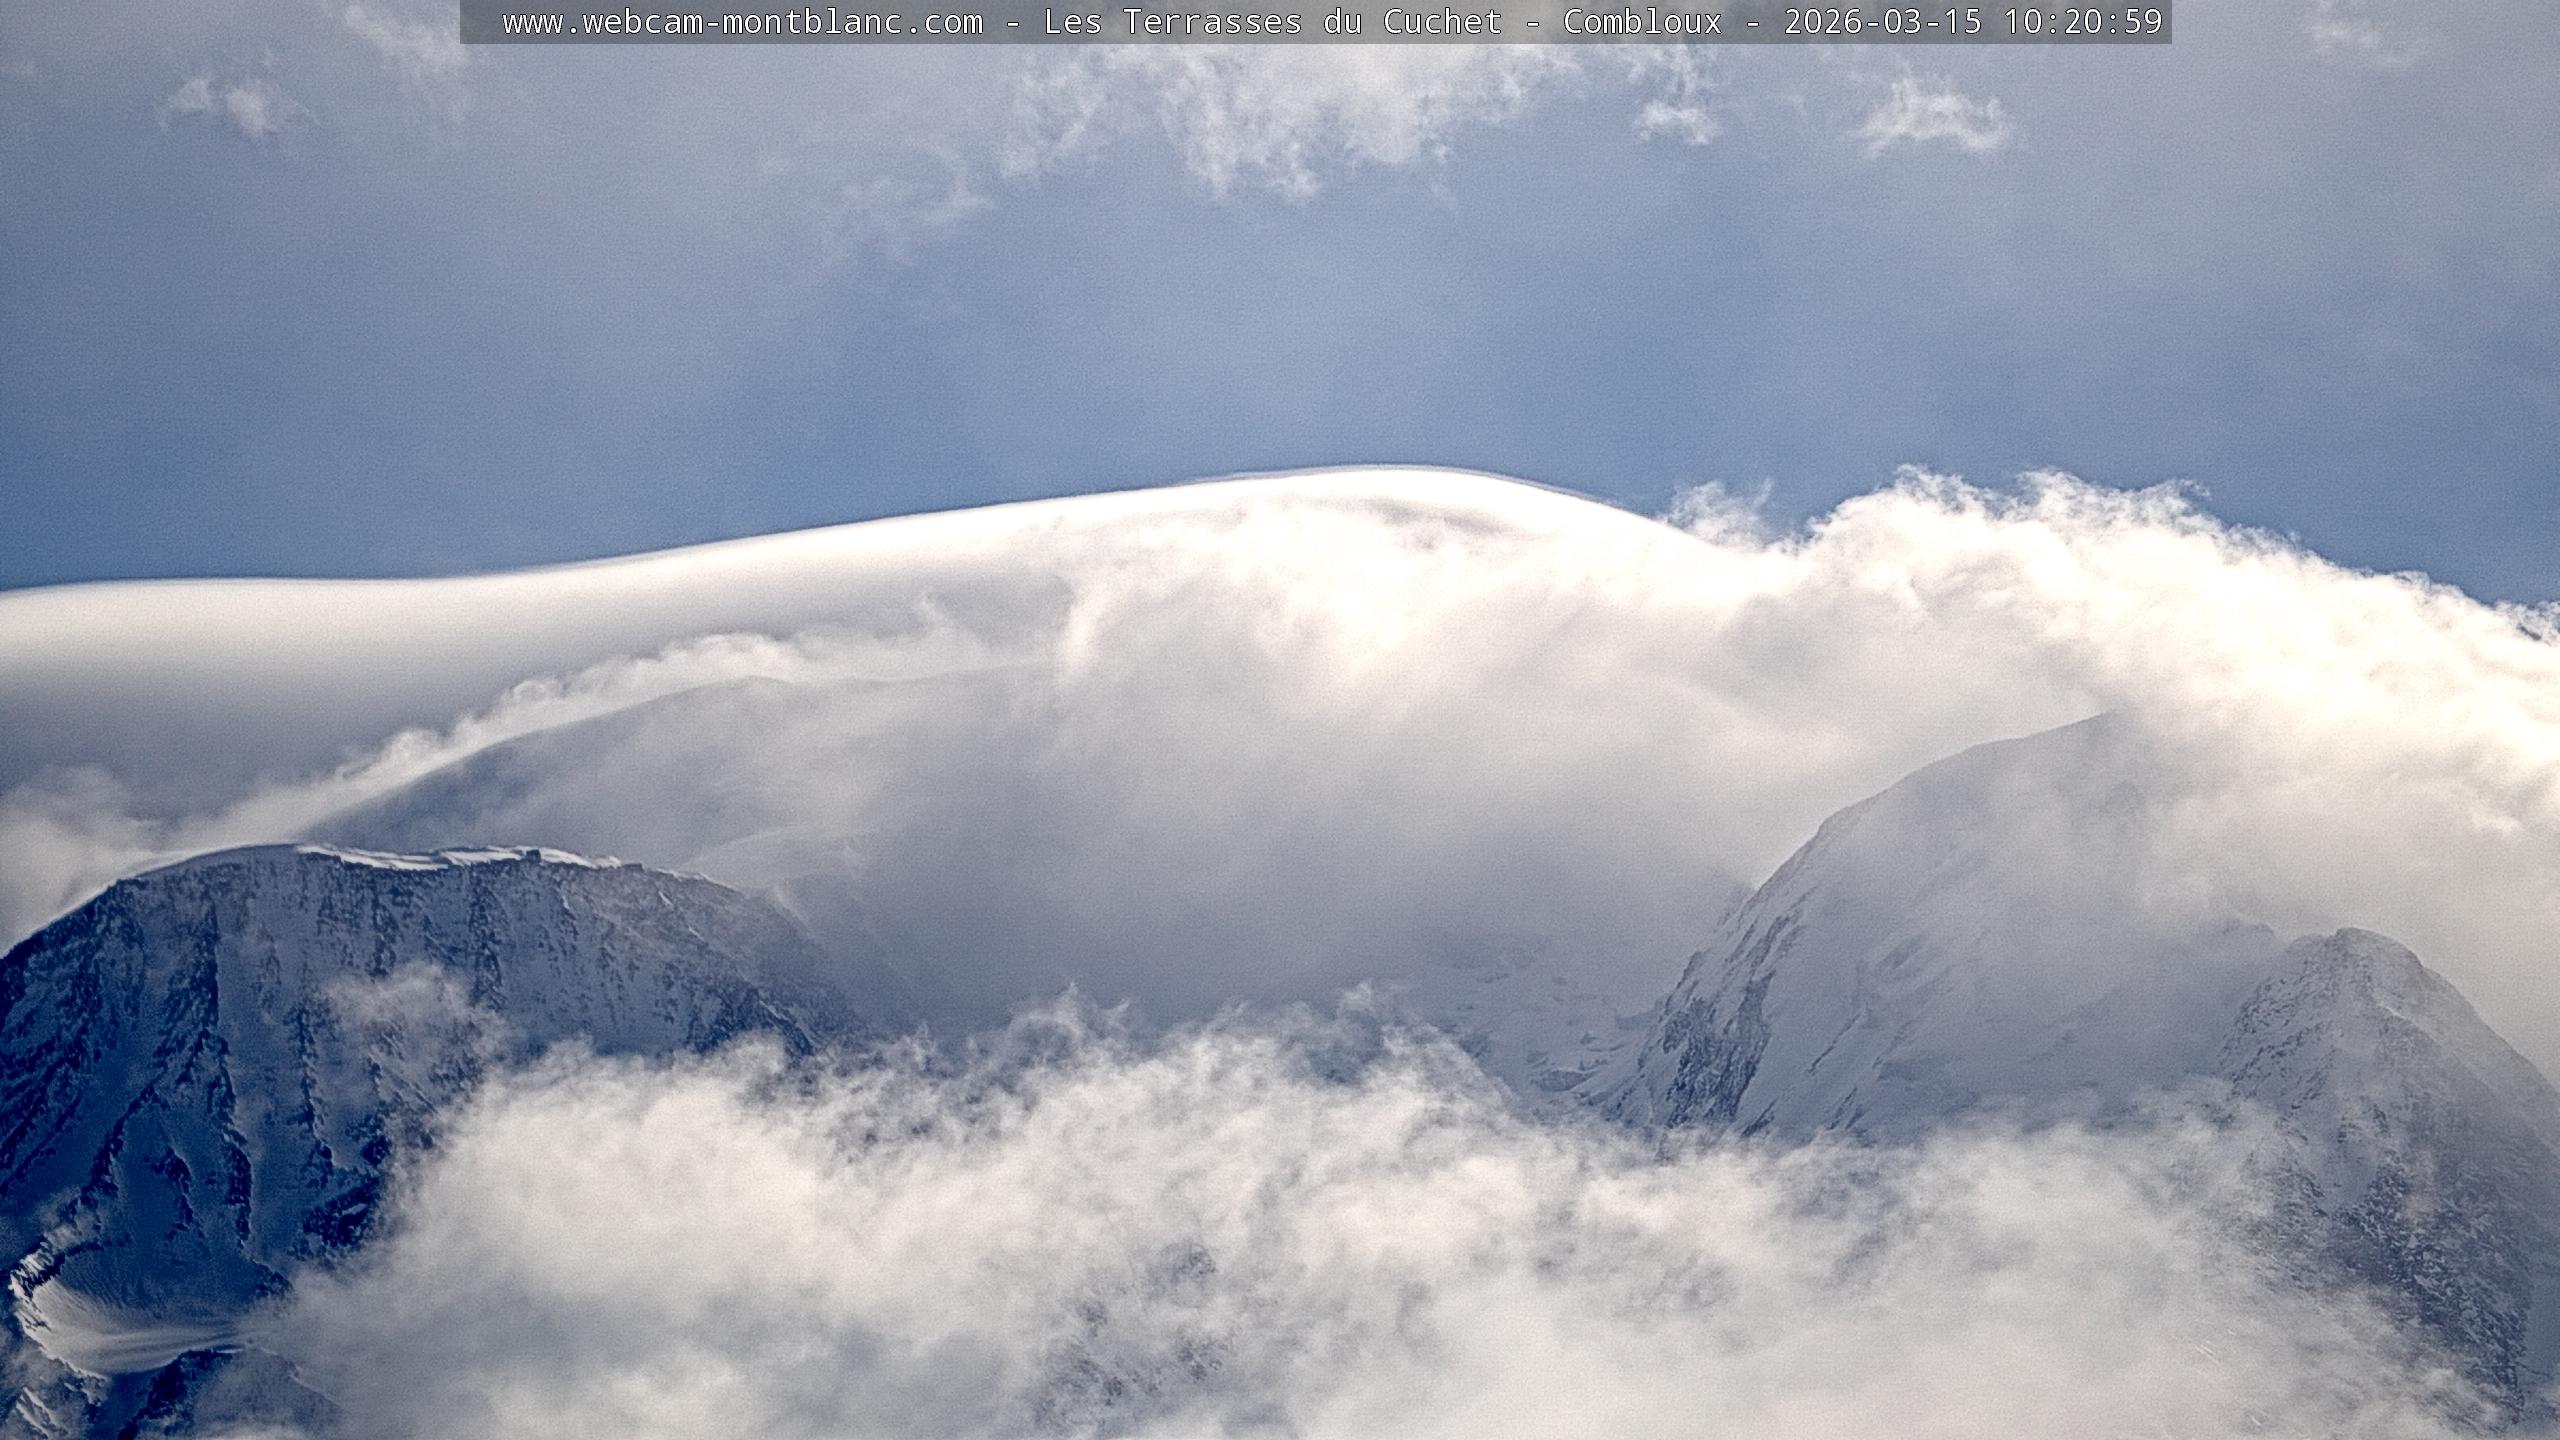Click the 2026-03-15 date stamp
This screenshot has height=1440, width=2560.
(x=1882, y=22)
